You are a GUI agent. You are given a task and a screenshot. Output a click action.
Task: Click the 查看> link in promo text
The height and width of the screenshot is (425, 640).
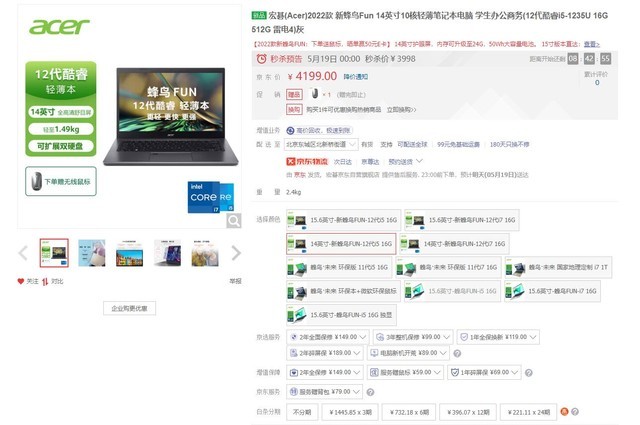point(591,44)
